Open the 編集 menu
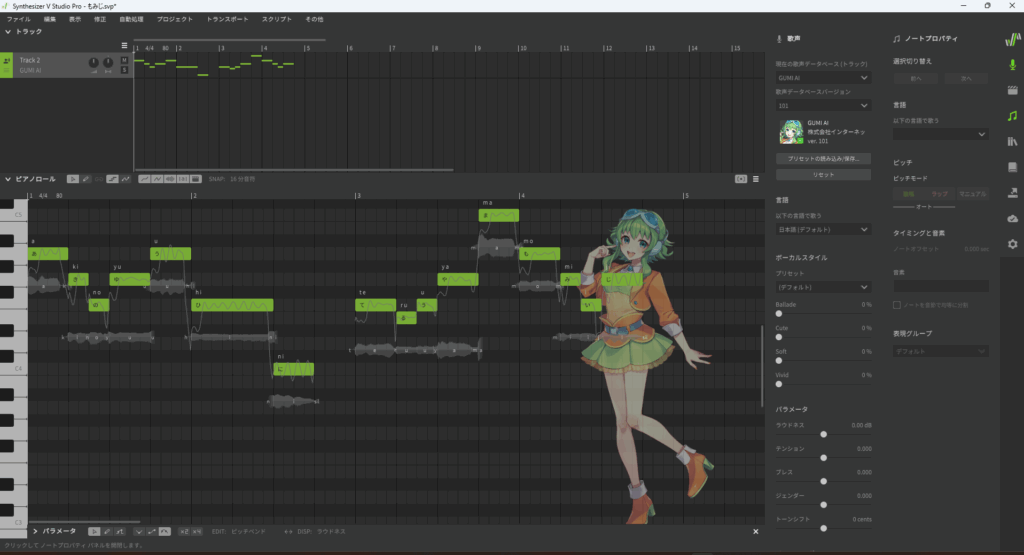Image resolution: width=1024 pixels, height=555 pixels. pos(50,19)
